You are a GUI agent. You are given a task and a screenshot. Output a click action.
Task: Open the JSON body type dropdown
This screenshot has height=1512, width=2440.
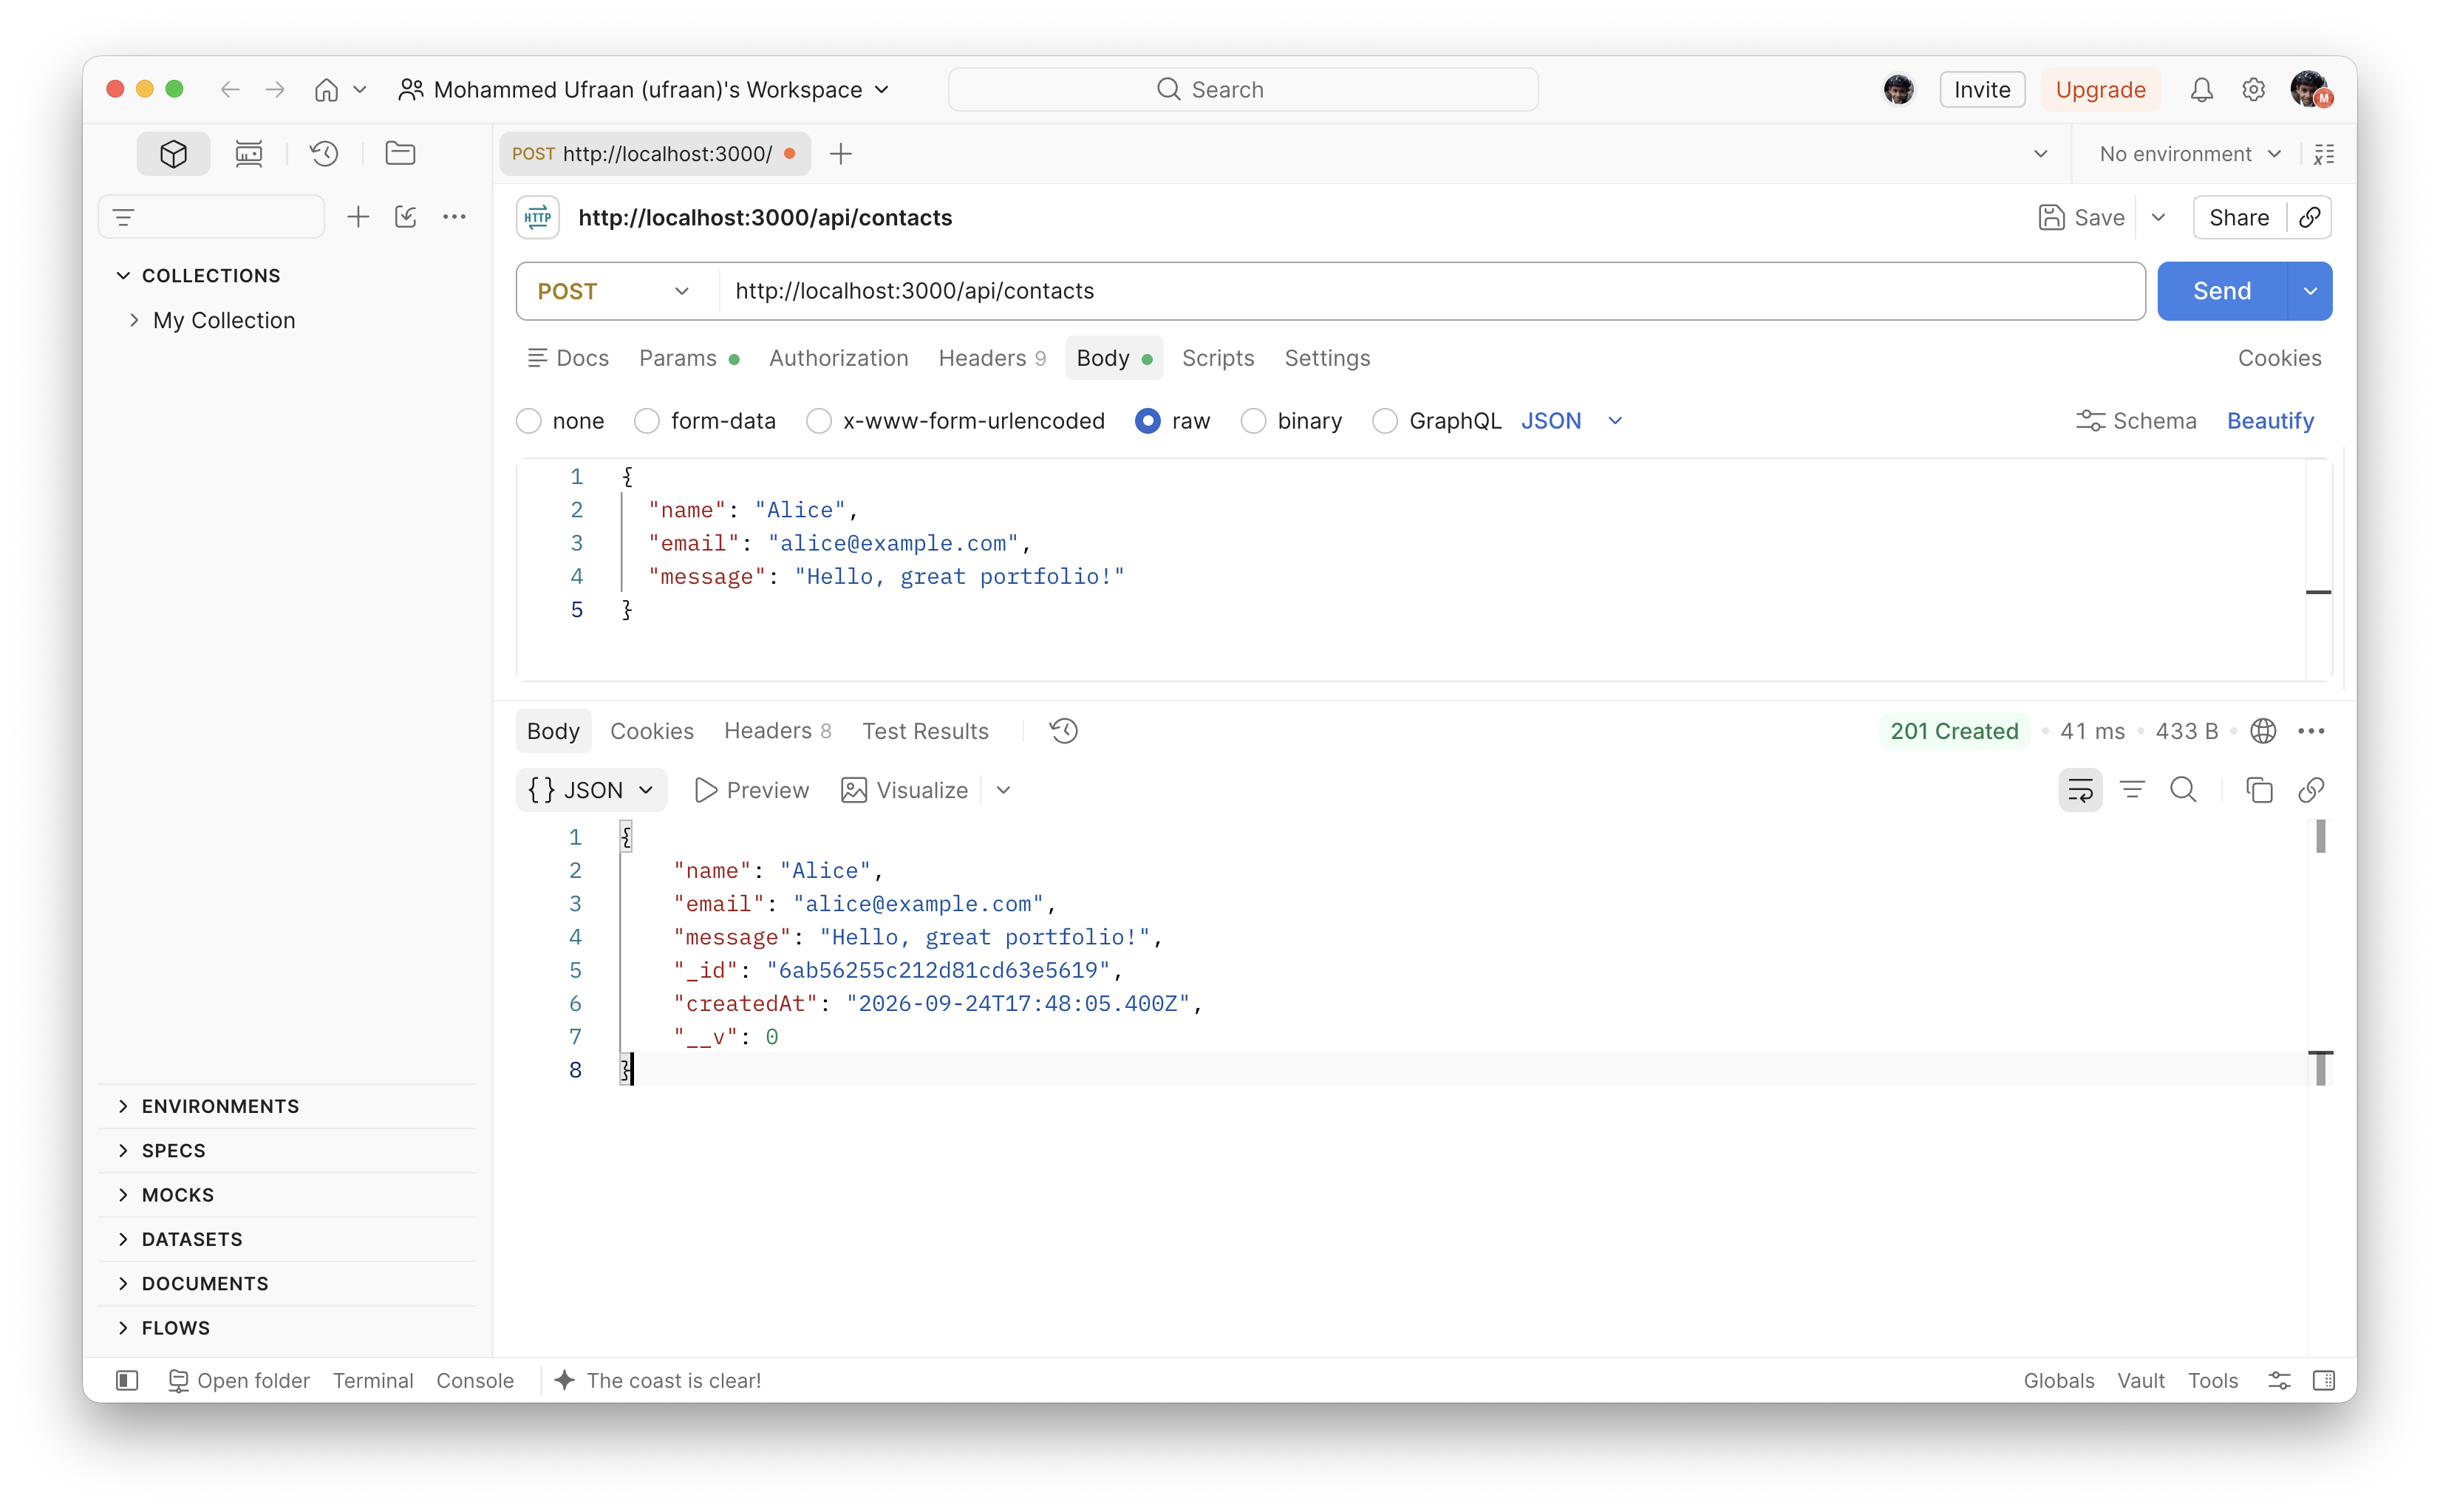click(x=1571, y=421)
